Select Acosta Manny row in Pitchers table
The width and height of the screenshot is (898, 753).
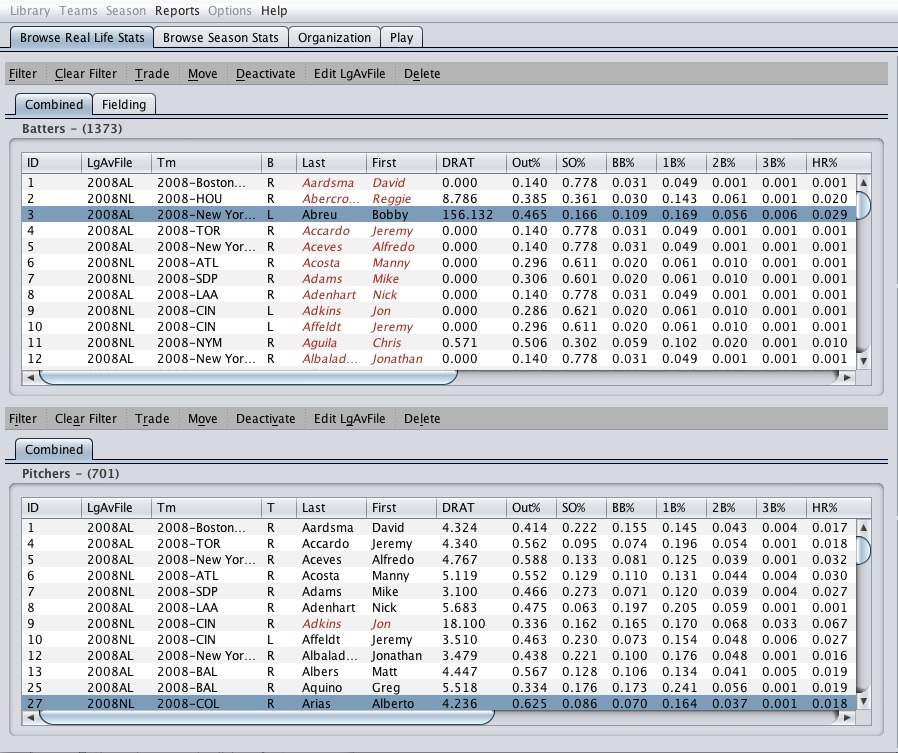coord(439,575)
